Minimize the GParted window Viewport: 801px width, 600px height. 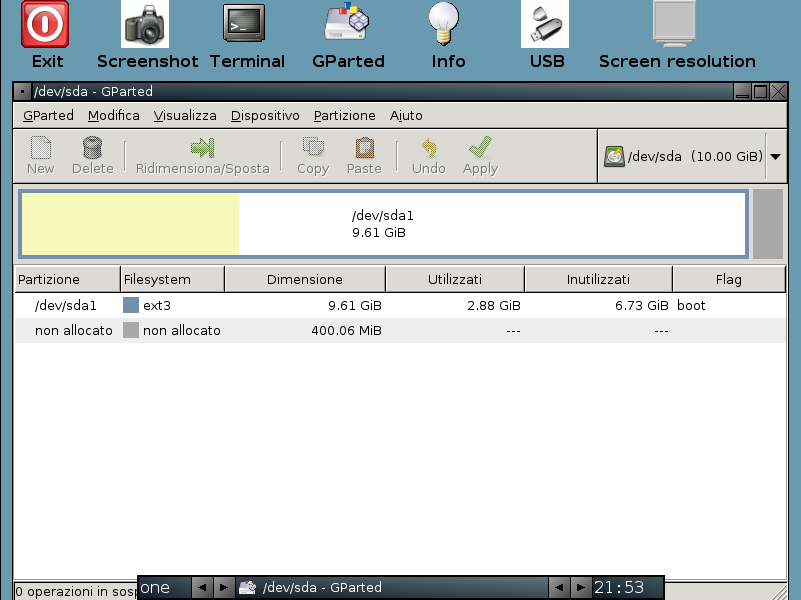pos(742,92)
